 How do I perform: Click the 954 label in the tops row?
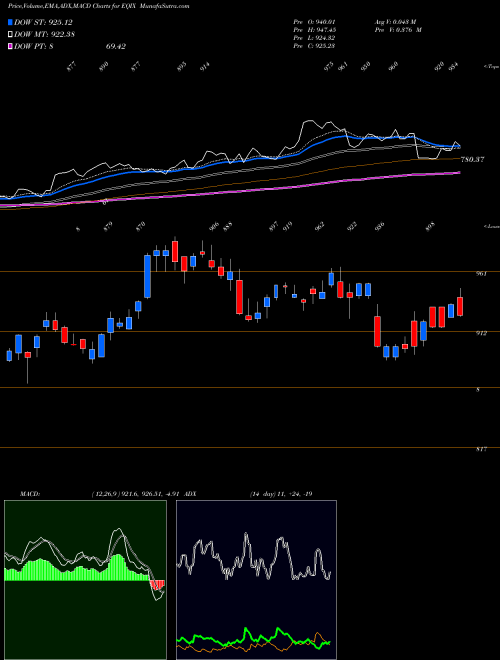click(x=453, y=66)
